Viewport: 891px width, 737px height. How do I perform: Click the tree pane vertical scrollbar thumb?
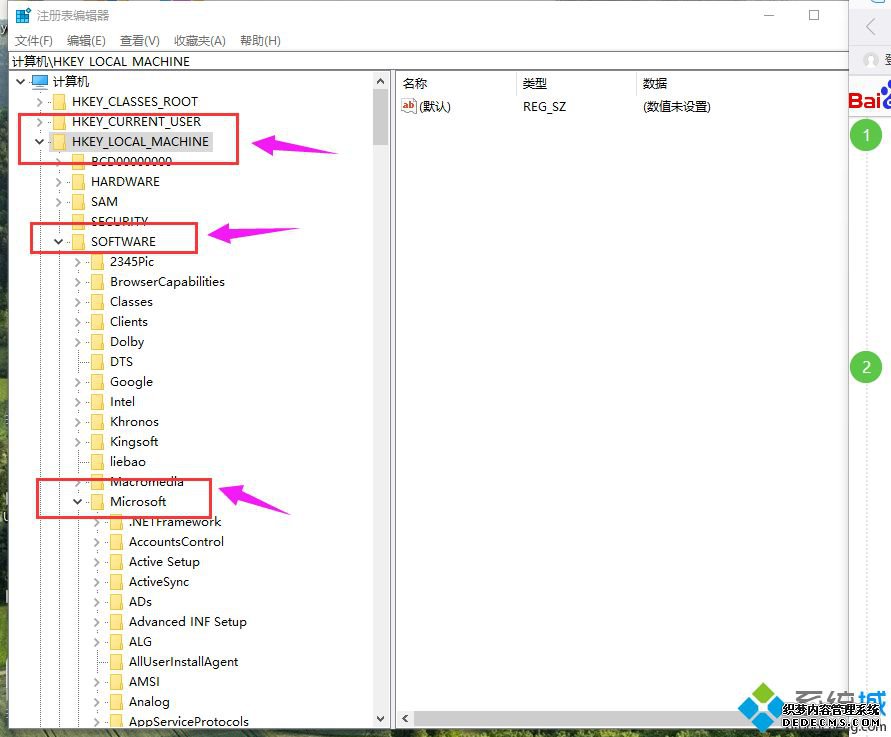click(381, 118)
